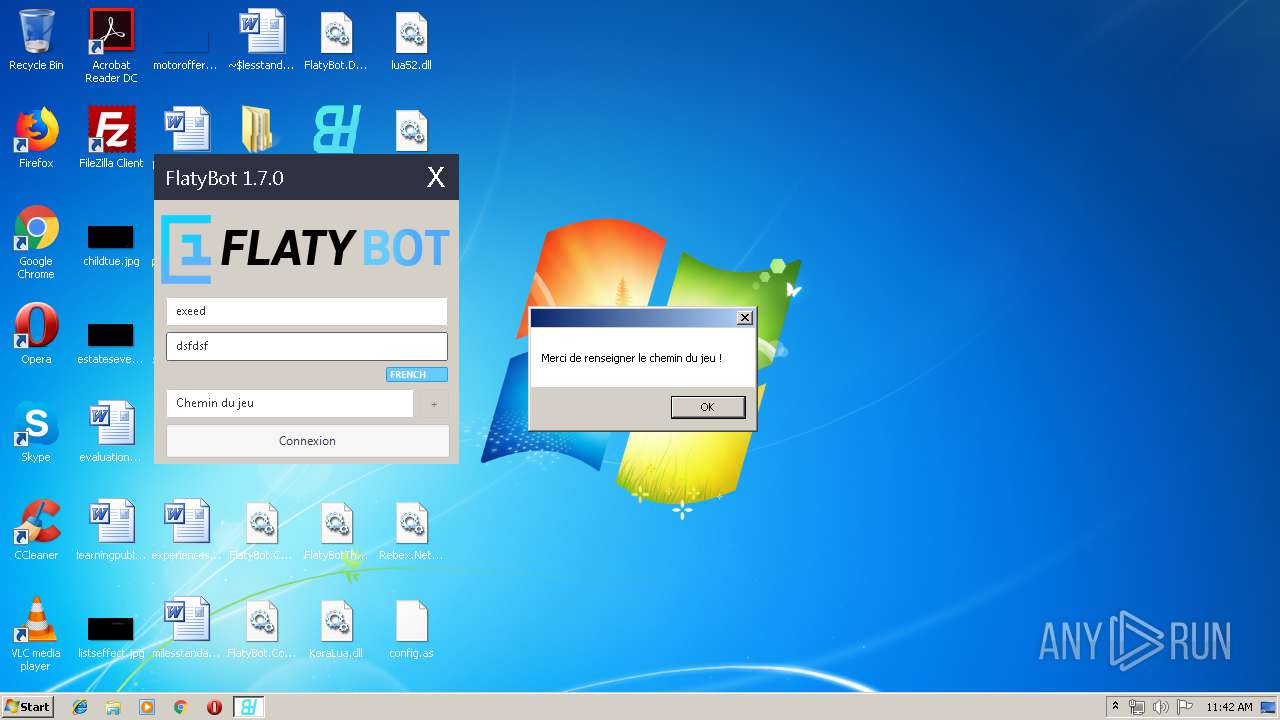Open Opera from the taskbar

click(x=214, y=707)
